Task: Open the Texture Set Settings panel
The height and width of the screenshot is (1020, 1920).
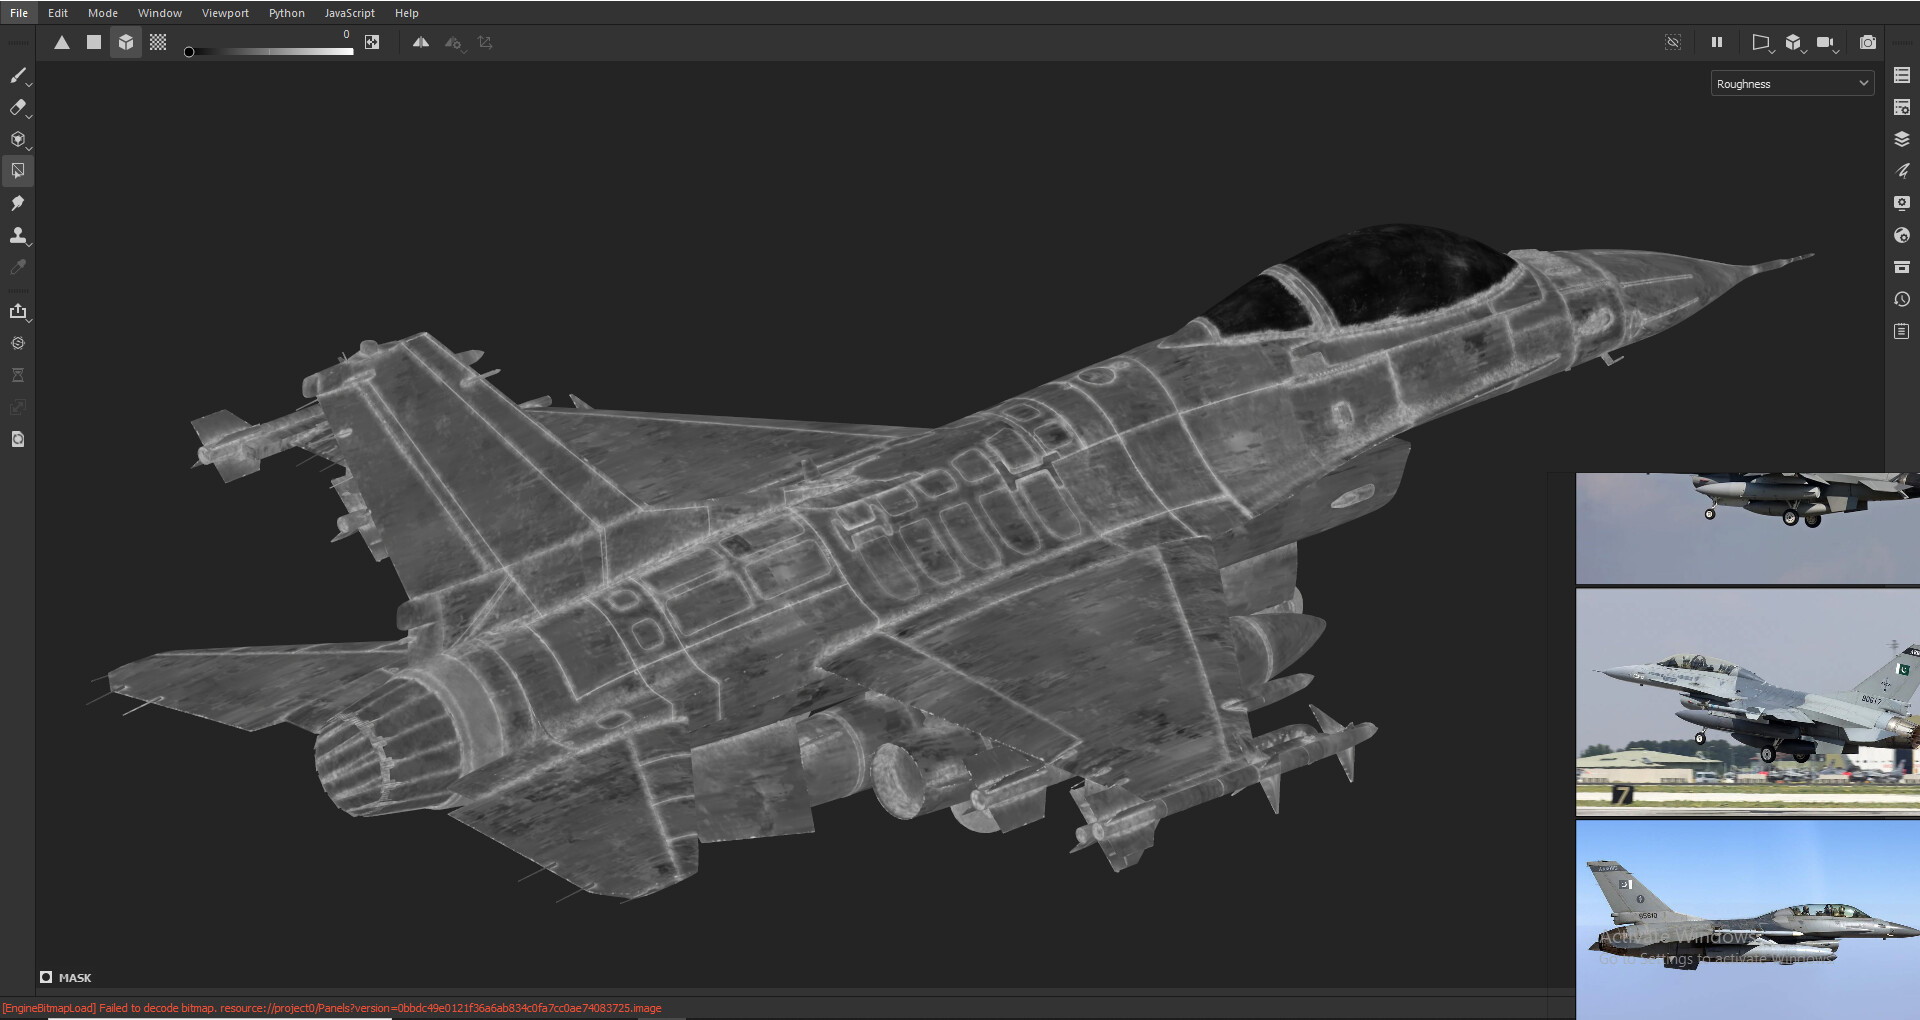Action: click(1901, 106)
